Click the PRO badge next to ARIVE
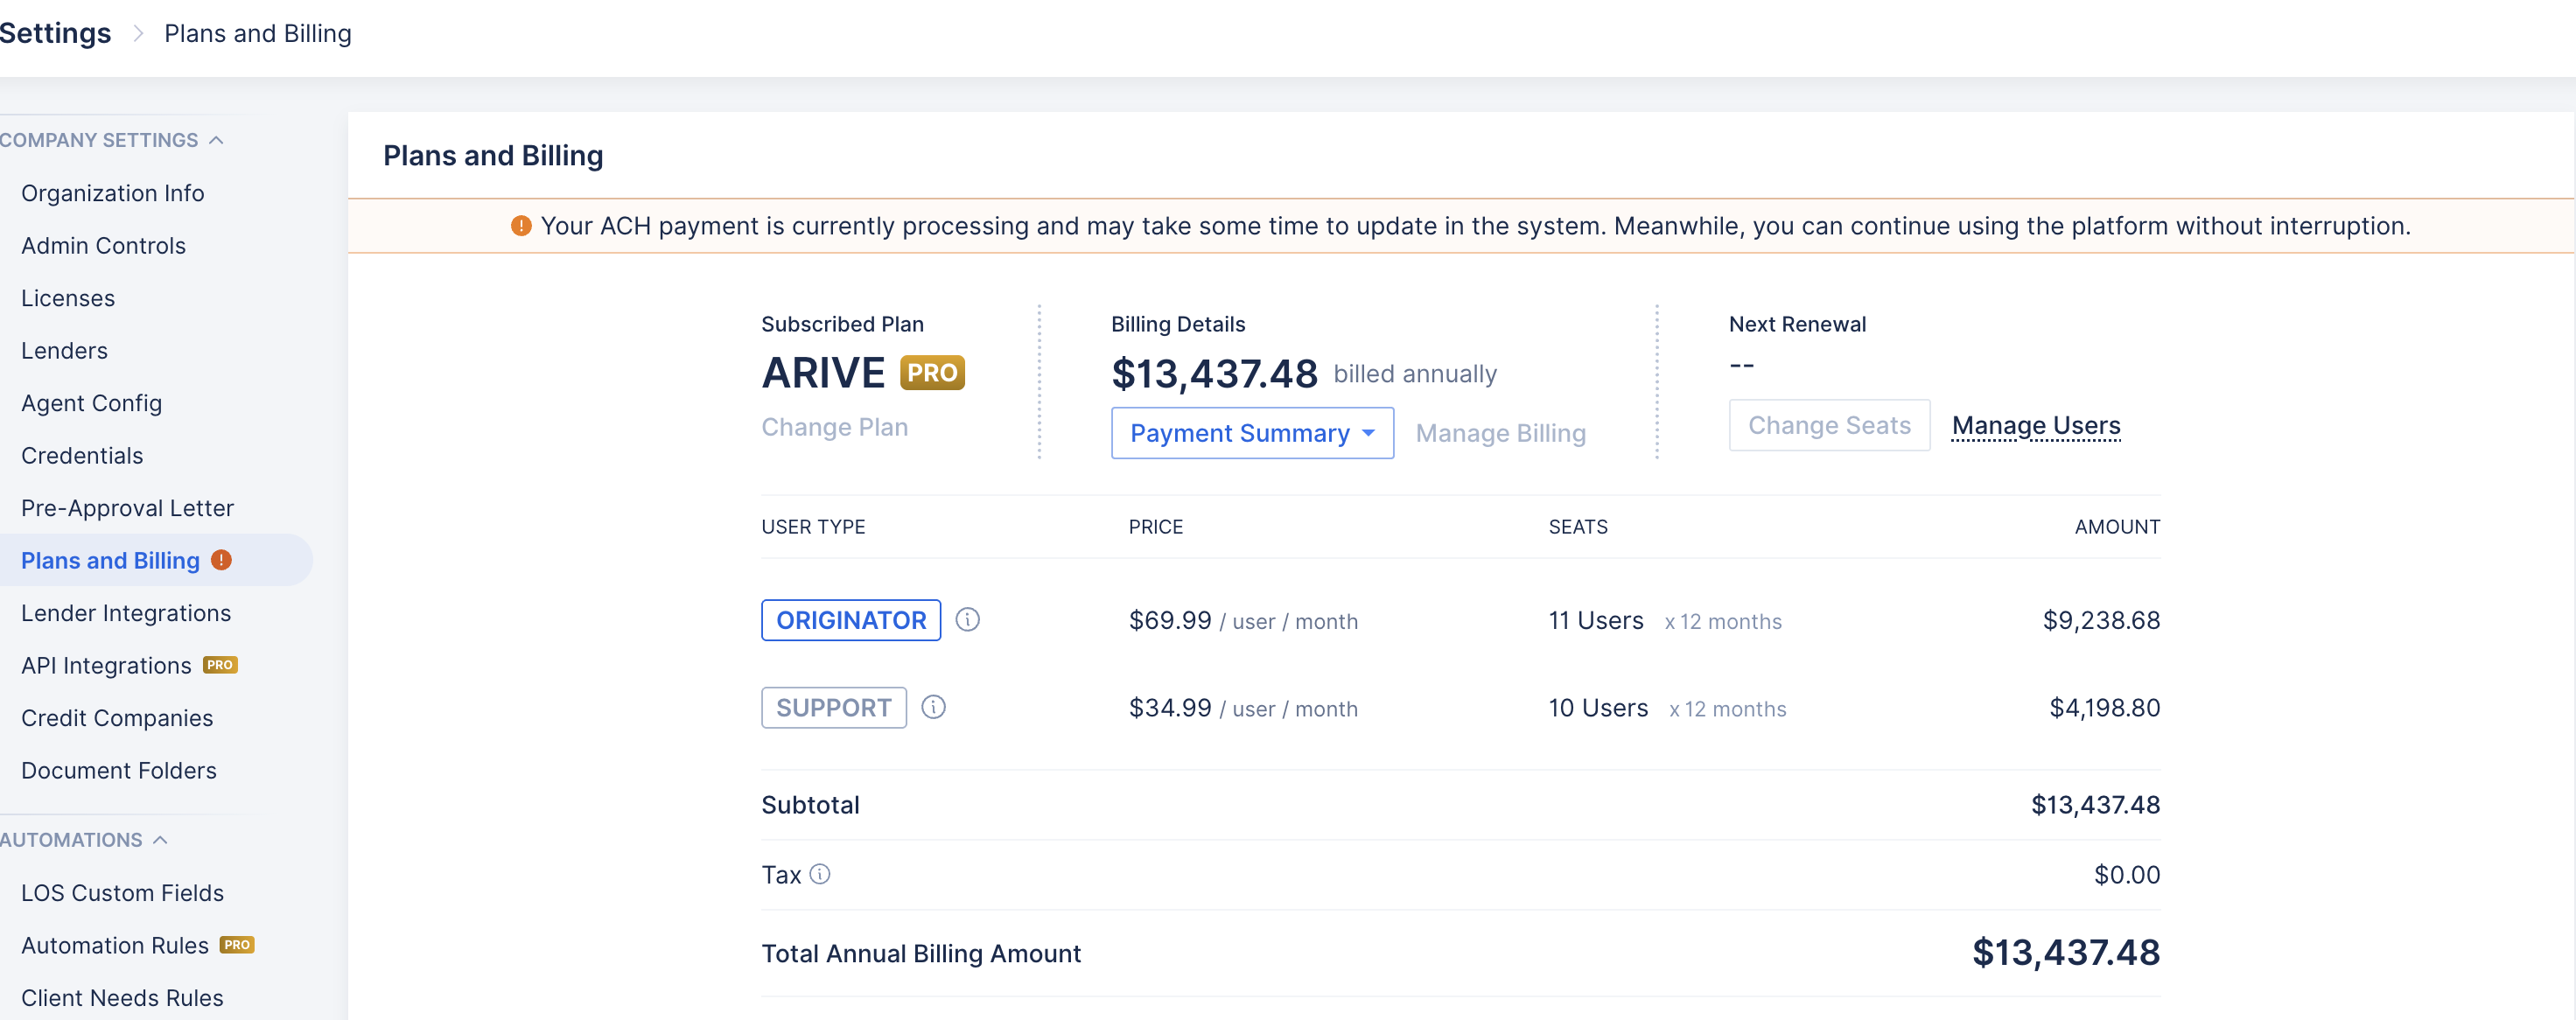This screenshot has height=1020, width=2576. coord(931,373)
